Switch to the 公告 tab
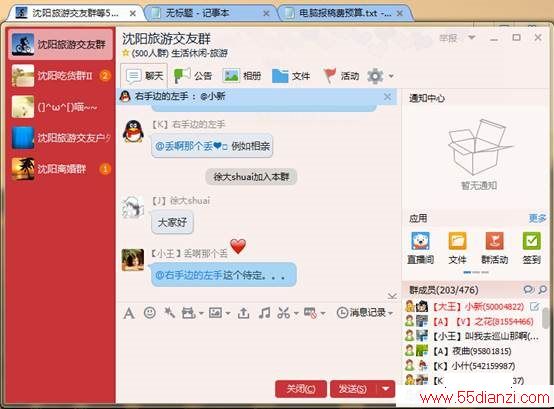The image size is (554, 409). pos(193,76)
